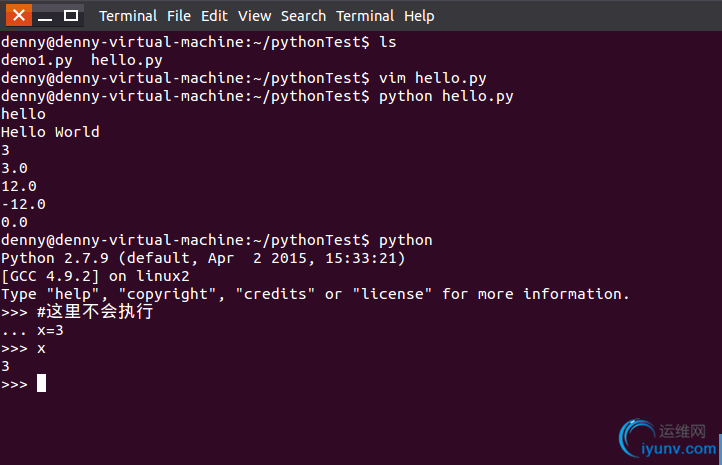Click the 'python hello.py' command line
722x465 pixels.
[x=257, y=96]
